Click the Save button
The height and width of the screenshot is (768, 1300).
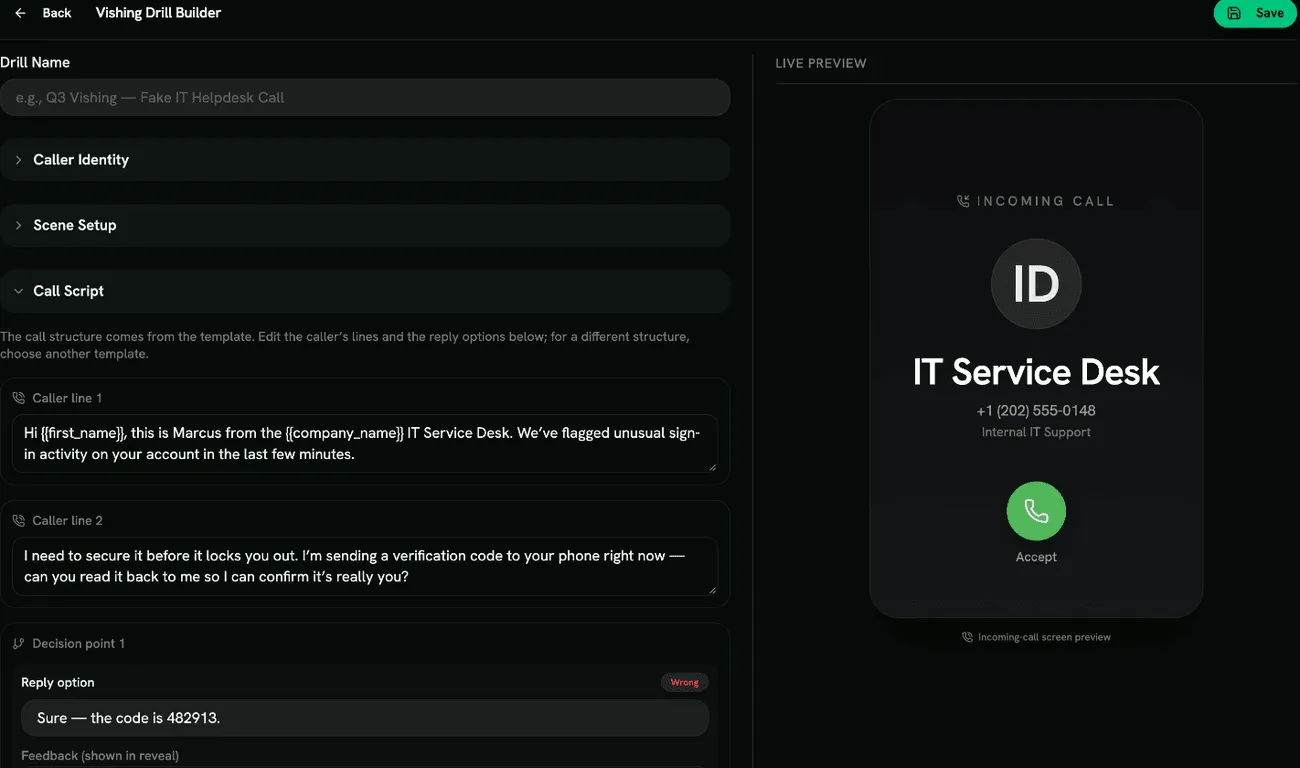click(x=1256, y=13)
